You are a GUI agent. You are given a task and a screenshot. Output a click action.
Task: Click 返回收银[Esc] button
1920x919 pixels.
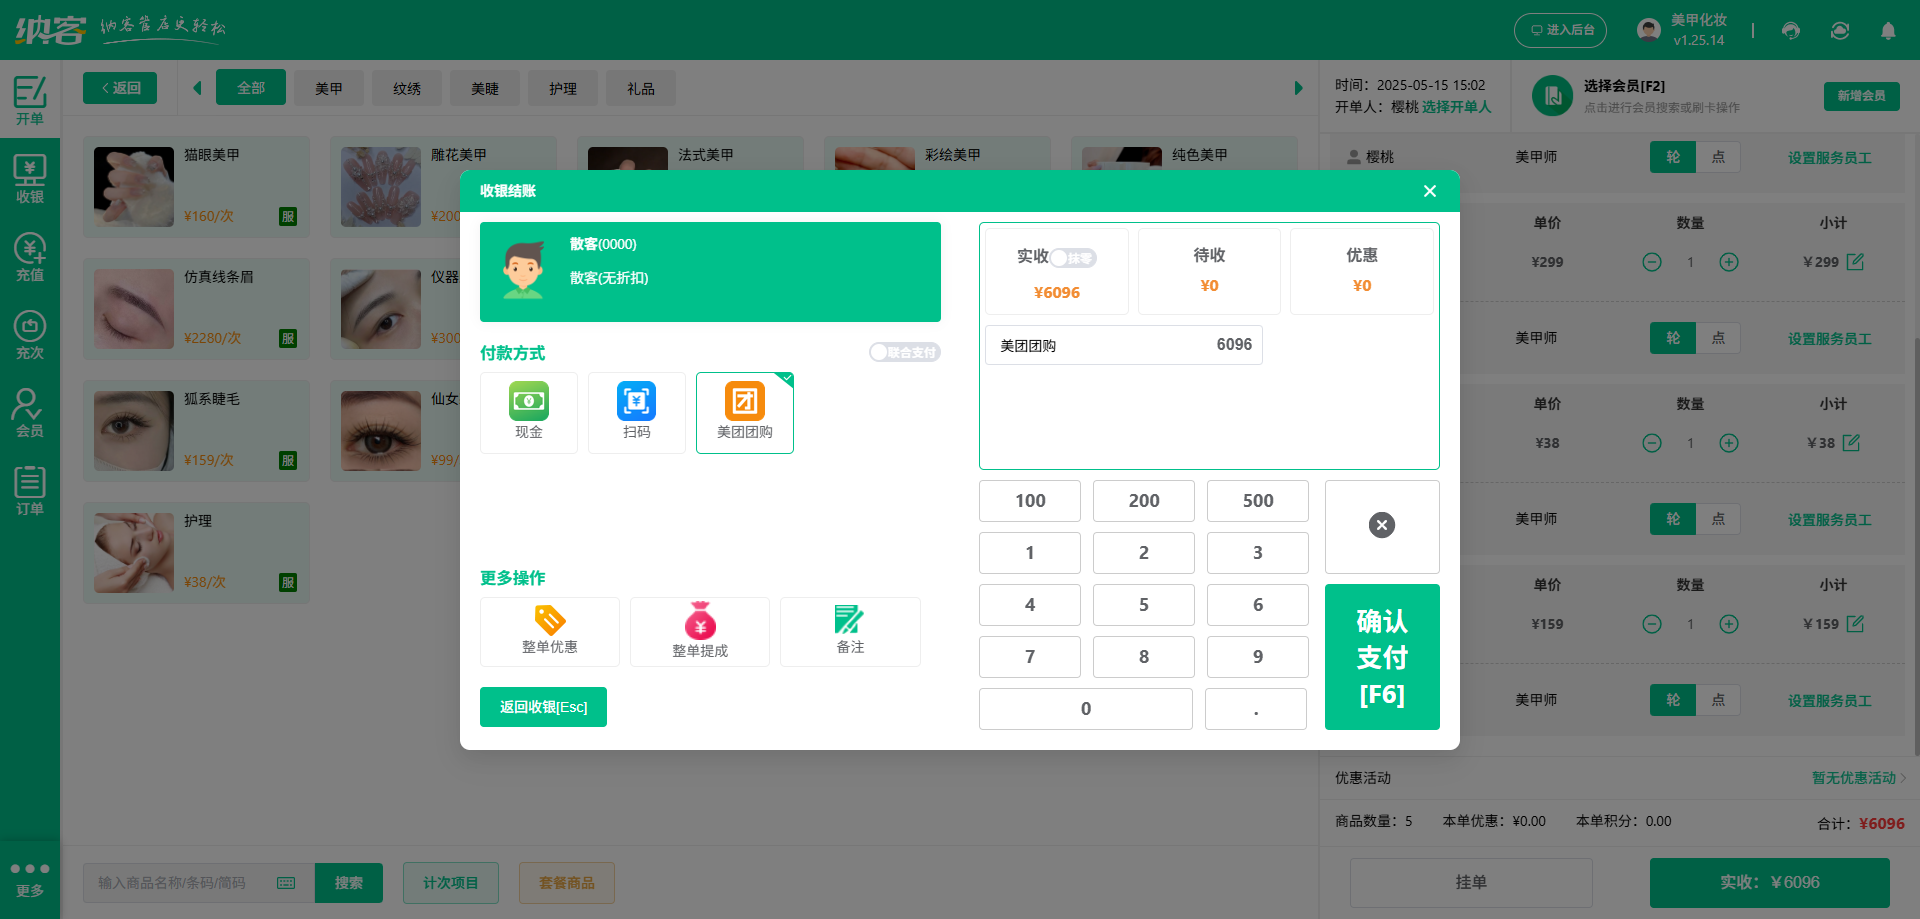[543, 707]
